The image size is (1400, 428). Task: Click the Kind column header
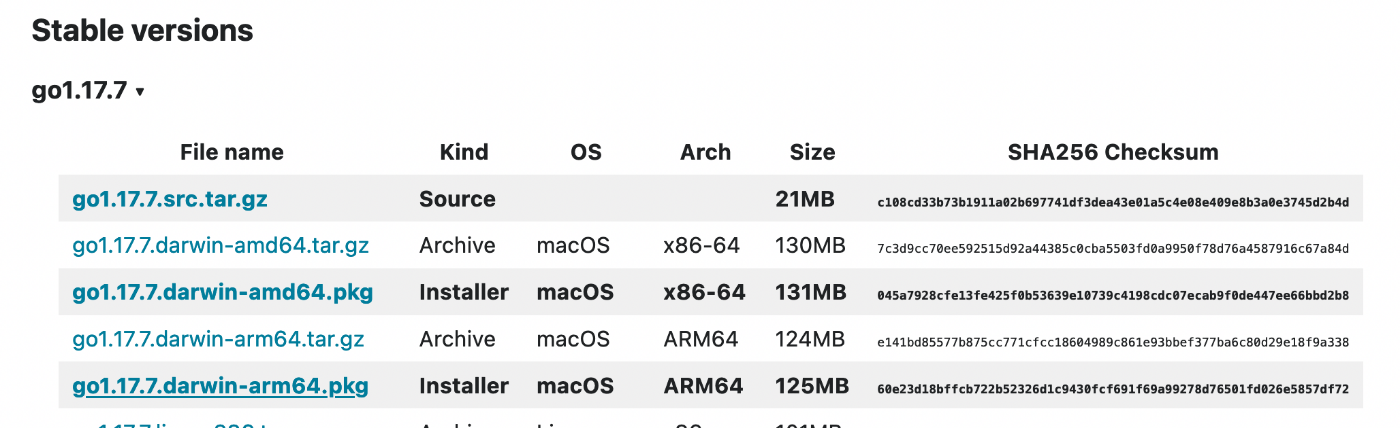coord(464,153)
